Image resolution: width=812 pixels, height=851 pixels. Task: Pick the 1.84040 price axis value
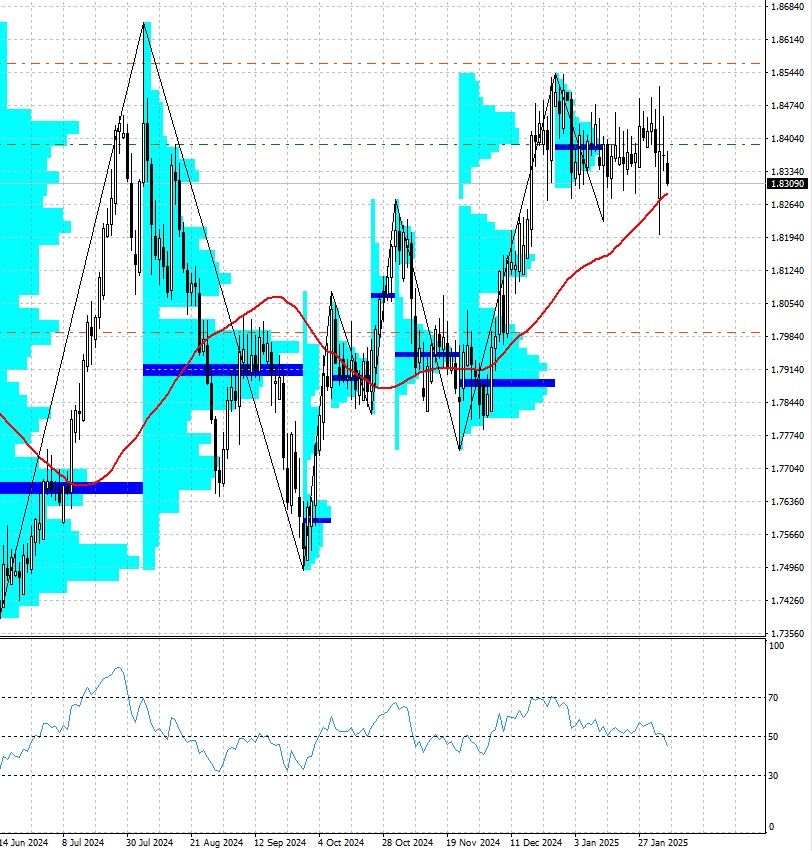click(x=787, y=138)
